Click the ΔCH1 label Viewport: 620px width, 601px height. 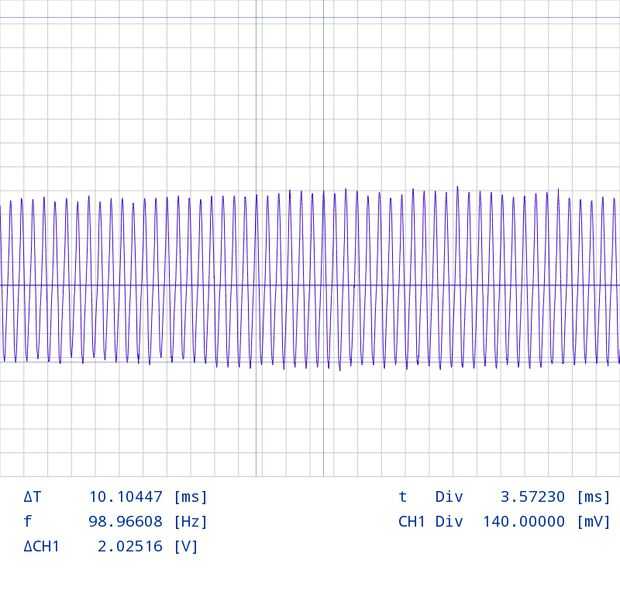pyautogui.click(x=42, y=546)
